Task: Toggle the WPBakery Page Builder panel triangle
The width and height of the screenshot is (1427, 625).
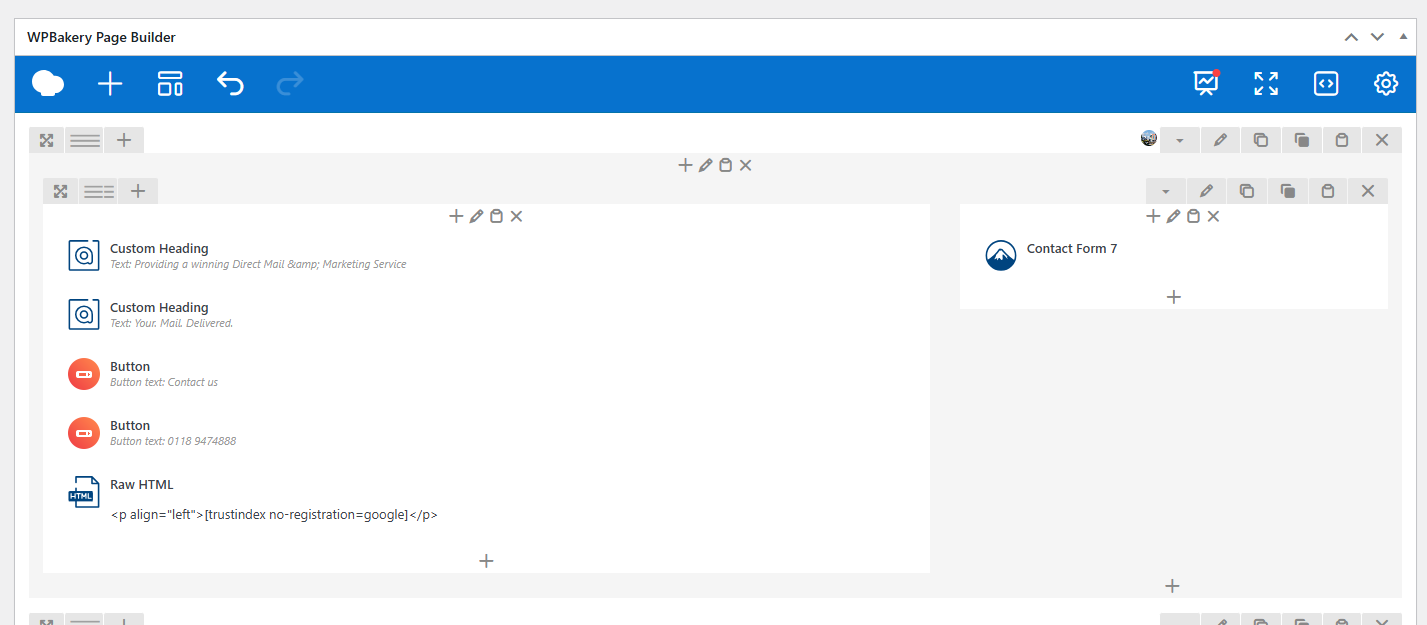Action: 1403,37
